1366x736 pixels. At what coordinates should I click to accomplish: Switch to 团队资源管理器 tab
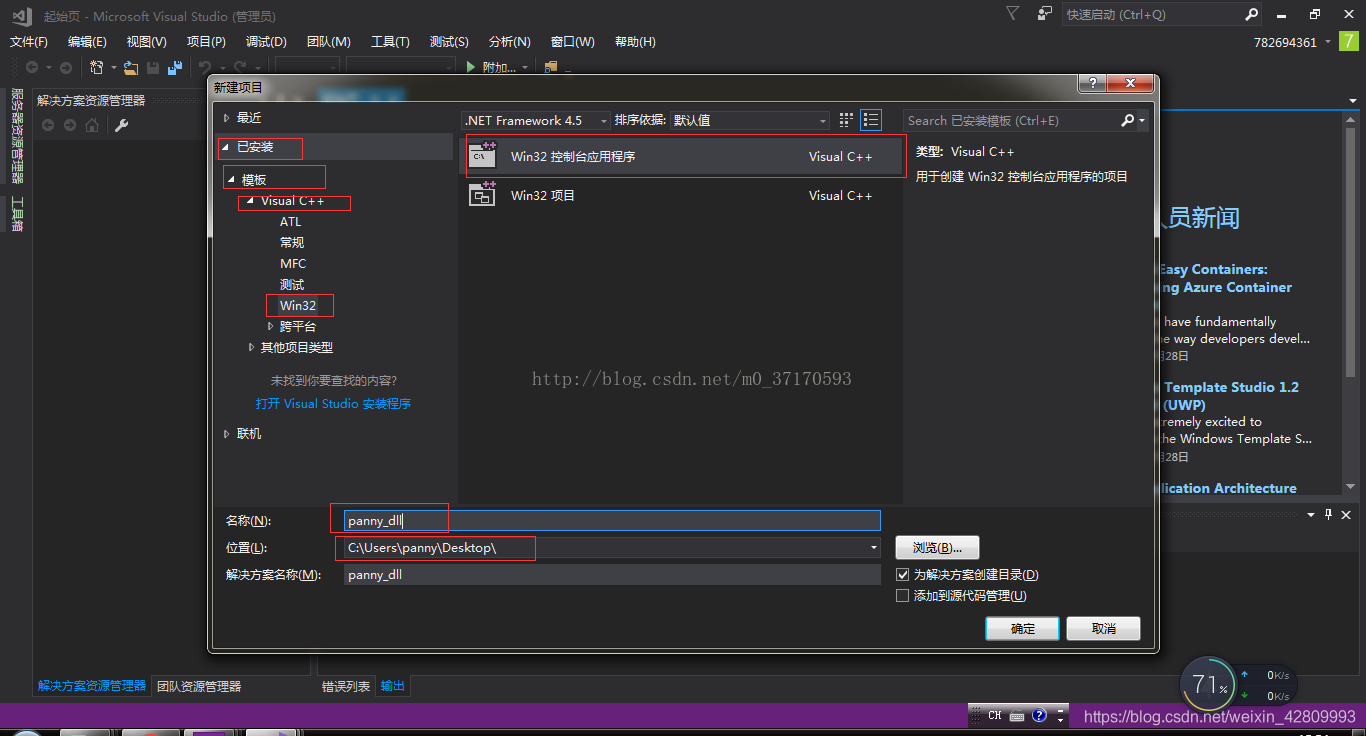click(199, 686)
